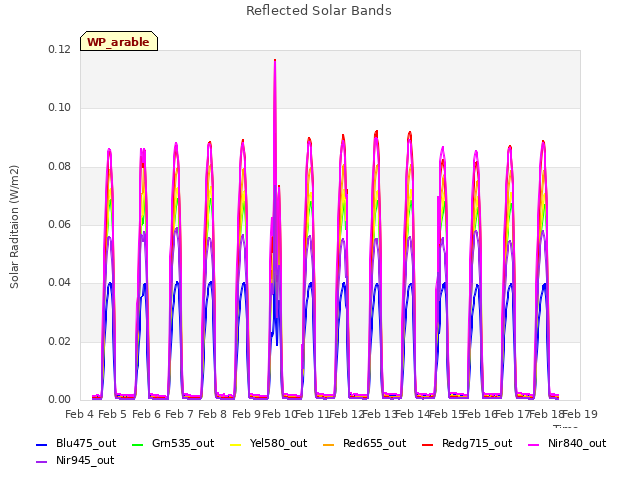Click the 0.10 y-axis tick label
This screenshot has height=480, width=640.
coord(60,107)
